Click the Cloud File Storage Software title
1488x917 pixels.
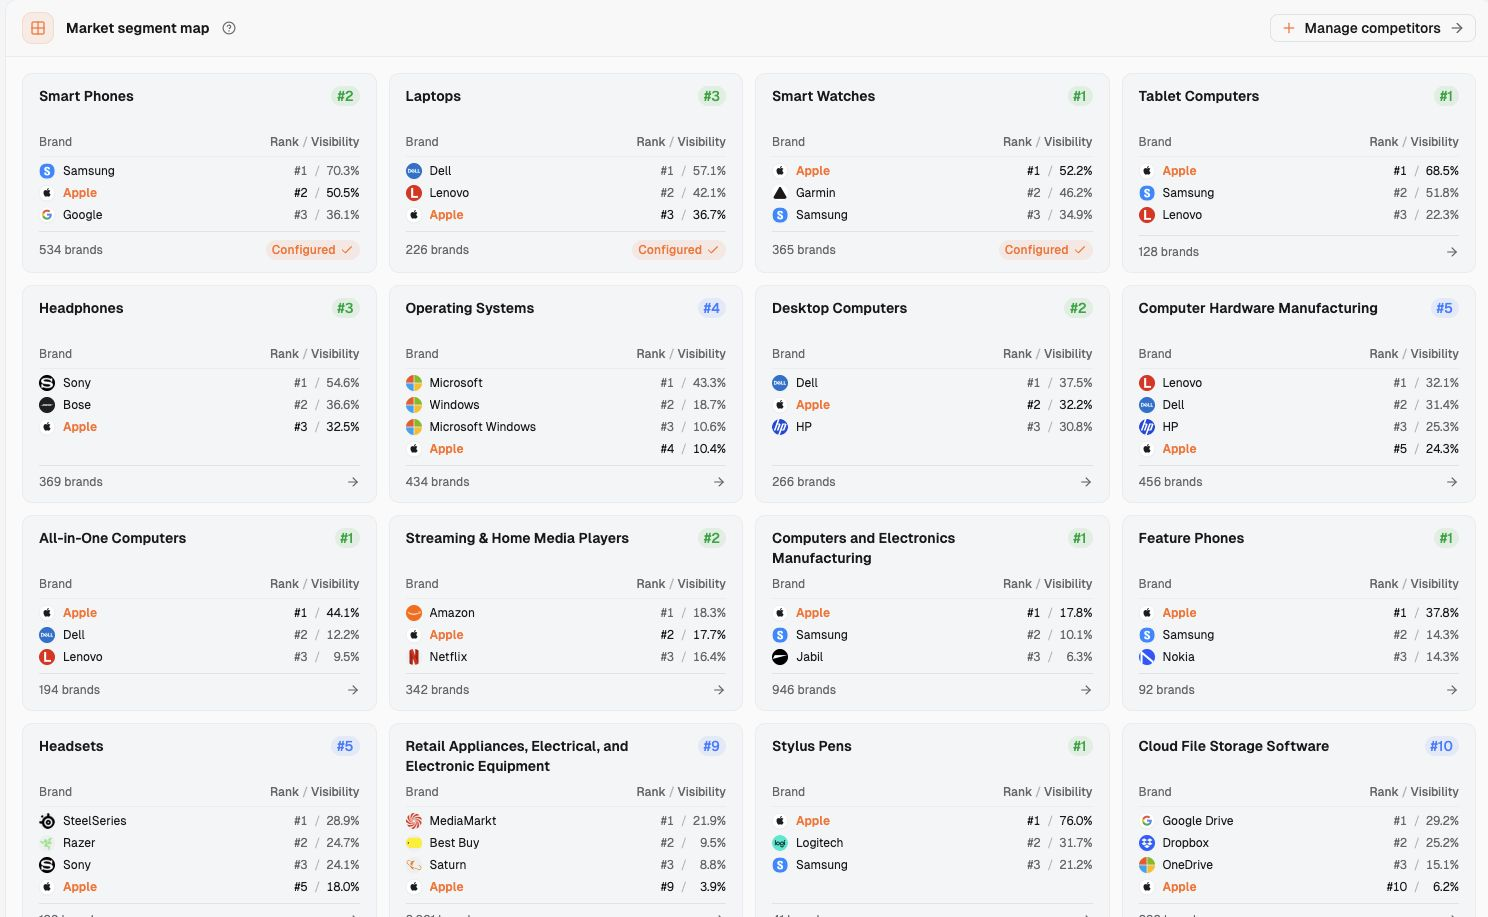point(1233,746)
